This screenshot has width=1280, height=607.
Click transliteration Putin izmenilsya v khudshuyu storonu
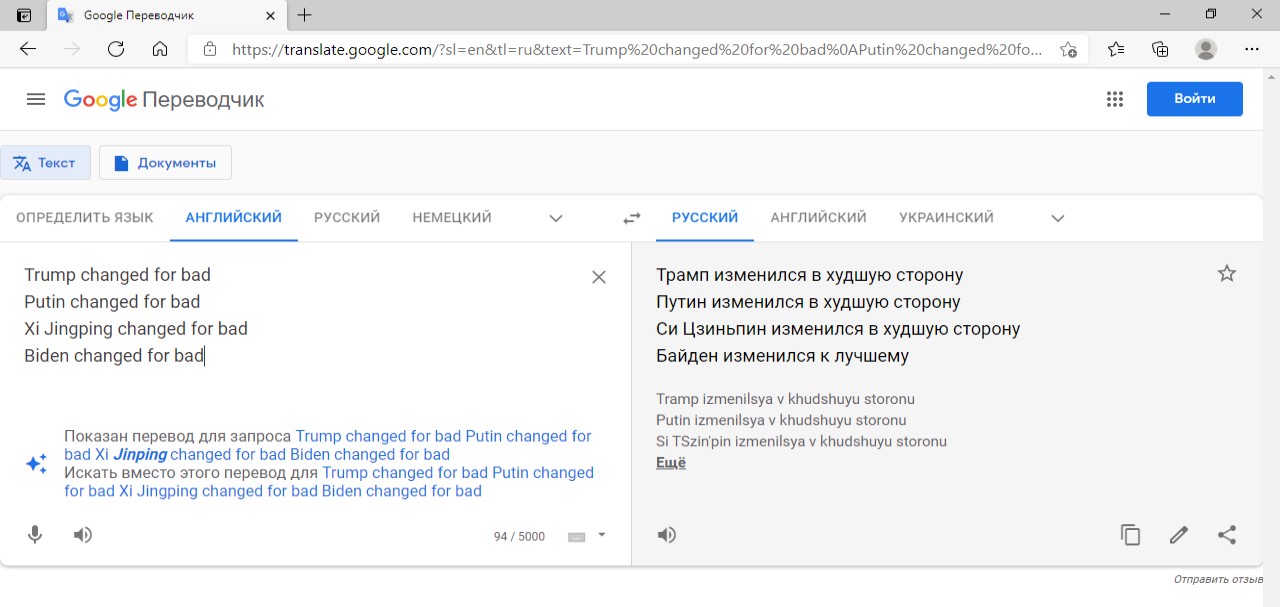point(781,420)
